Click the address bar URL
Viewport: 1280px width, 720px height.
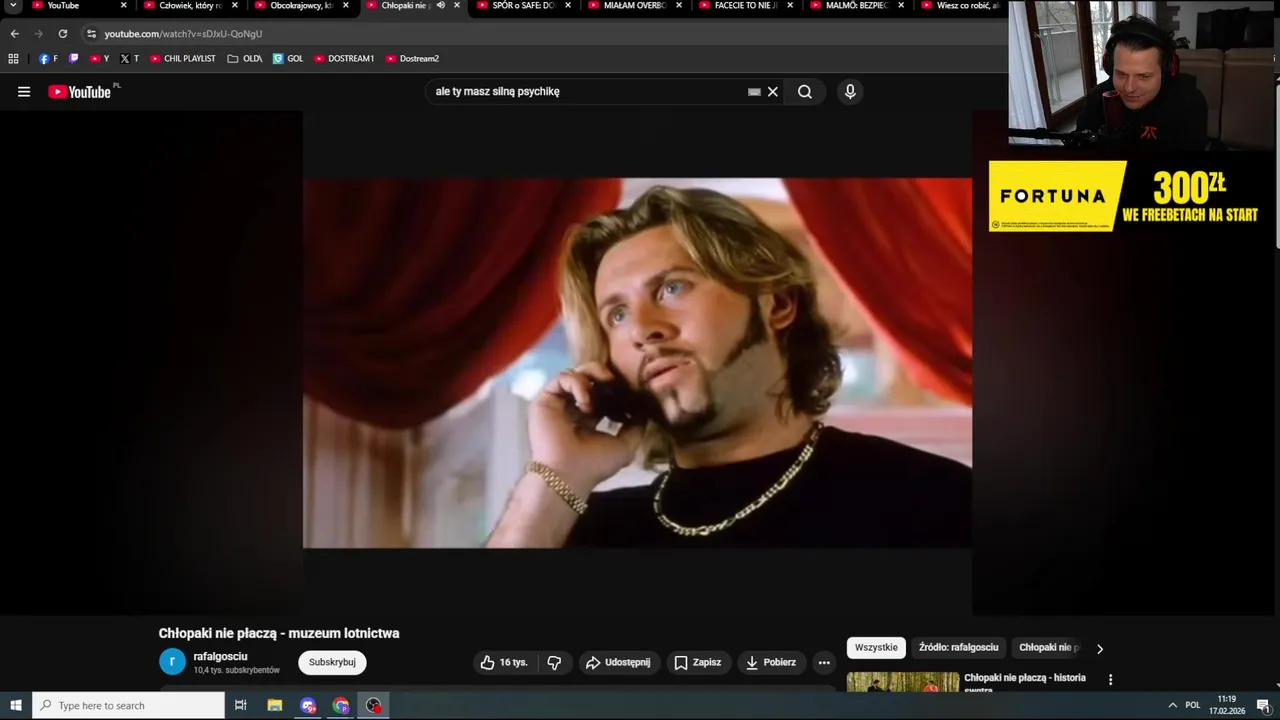pos(183,33)
